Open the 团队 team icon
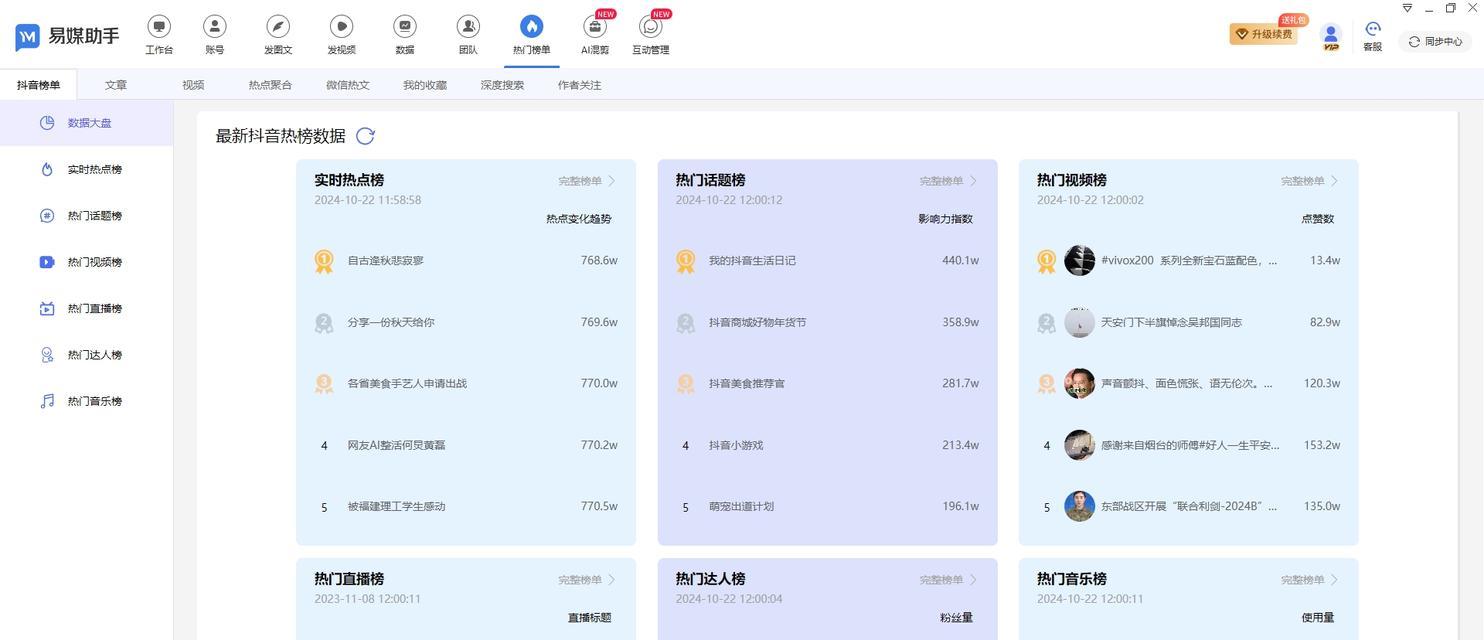The height and width of the screenshot is (640, 1484). 468,27
